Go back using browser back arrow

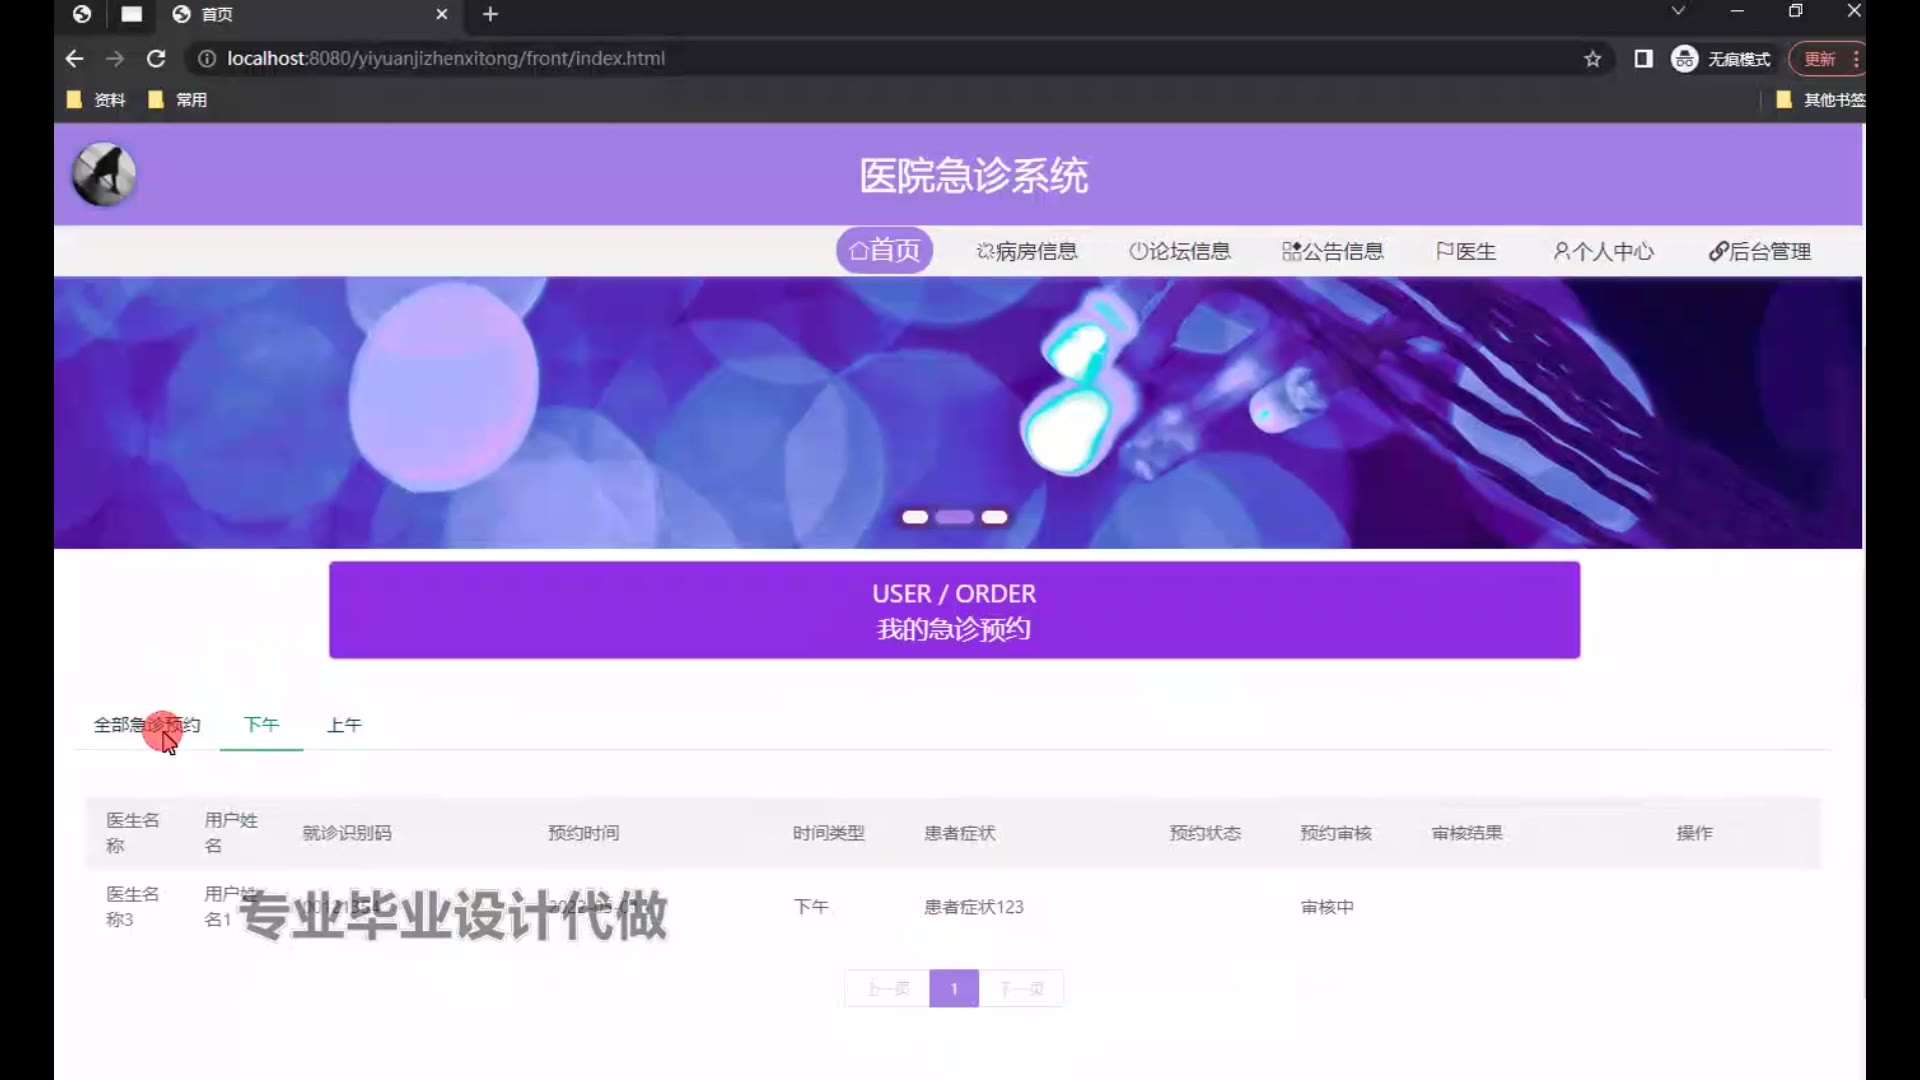[x=74, y=59]
